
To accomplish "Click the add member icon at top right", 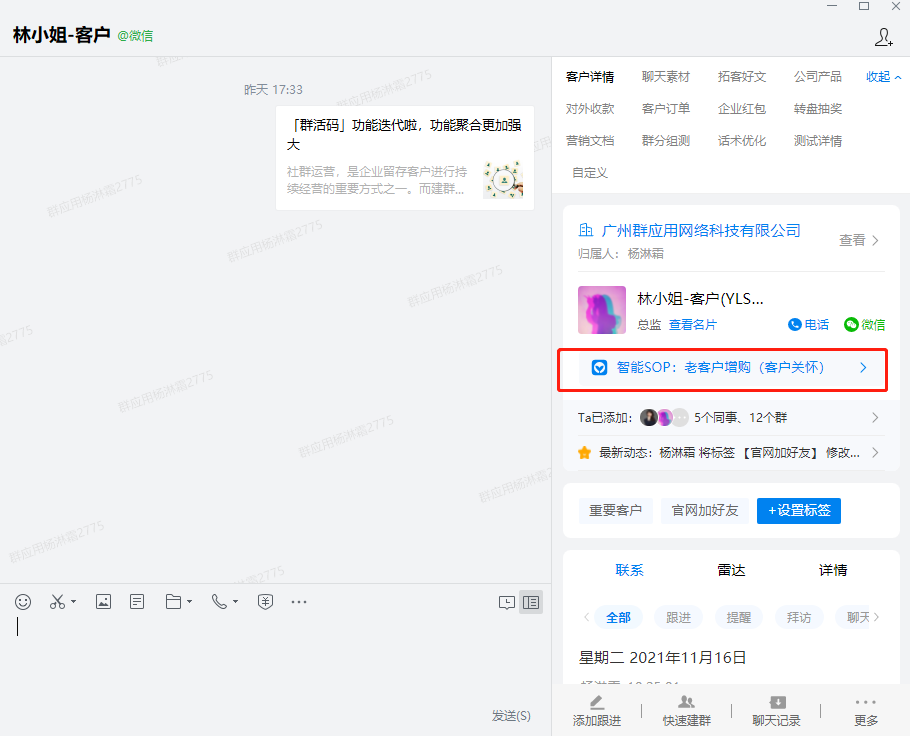I will pyautogui.click(x=883, y=37).
